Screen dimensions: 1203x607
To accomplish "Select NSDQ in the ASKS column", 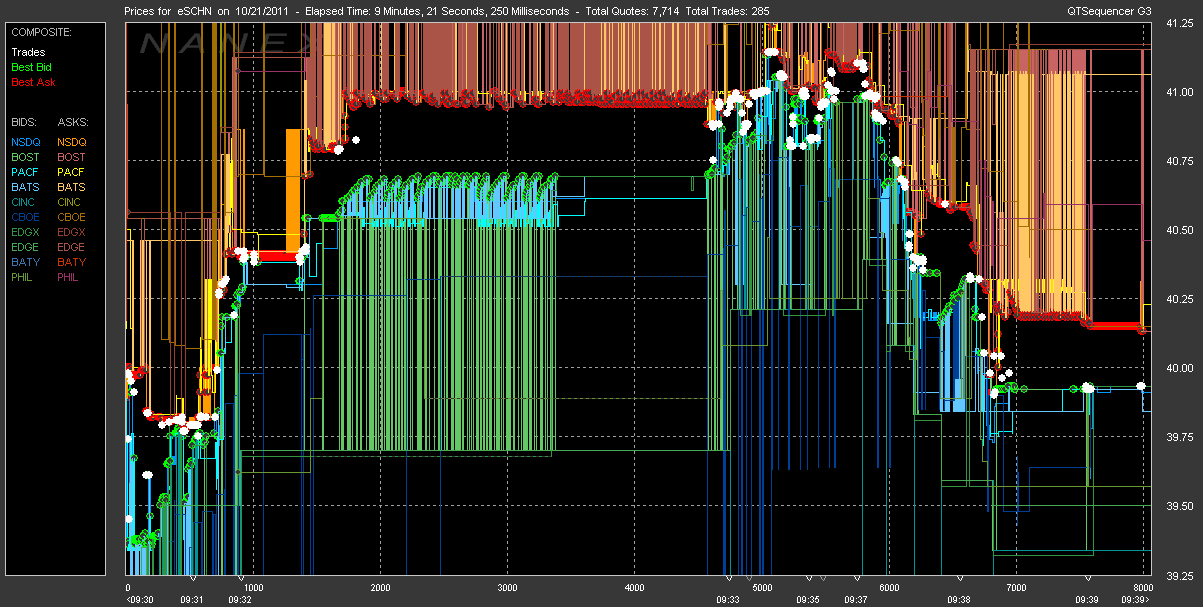I will [x=72, y=142].
